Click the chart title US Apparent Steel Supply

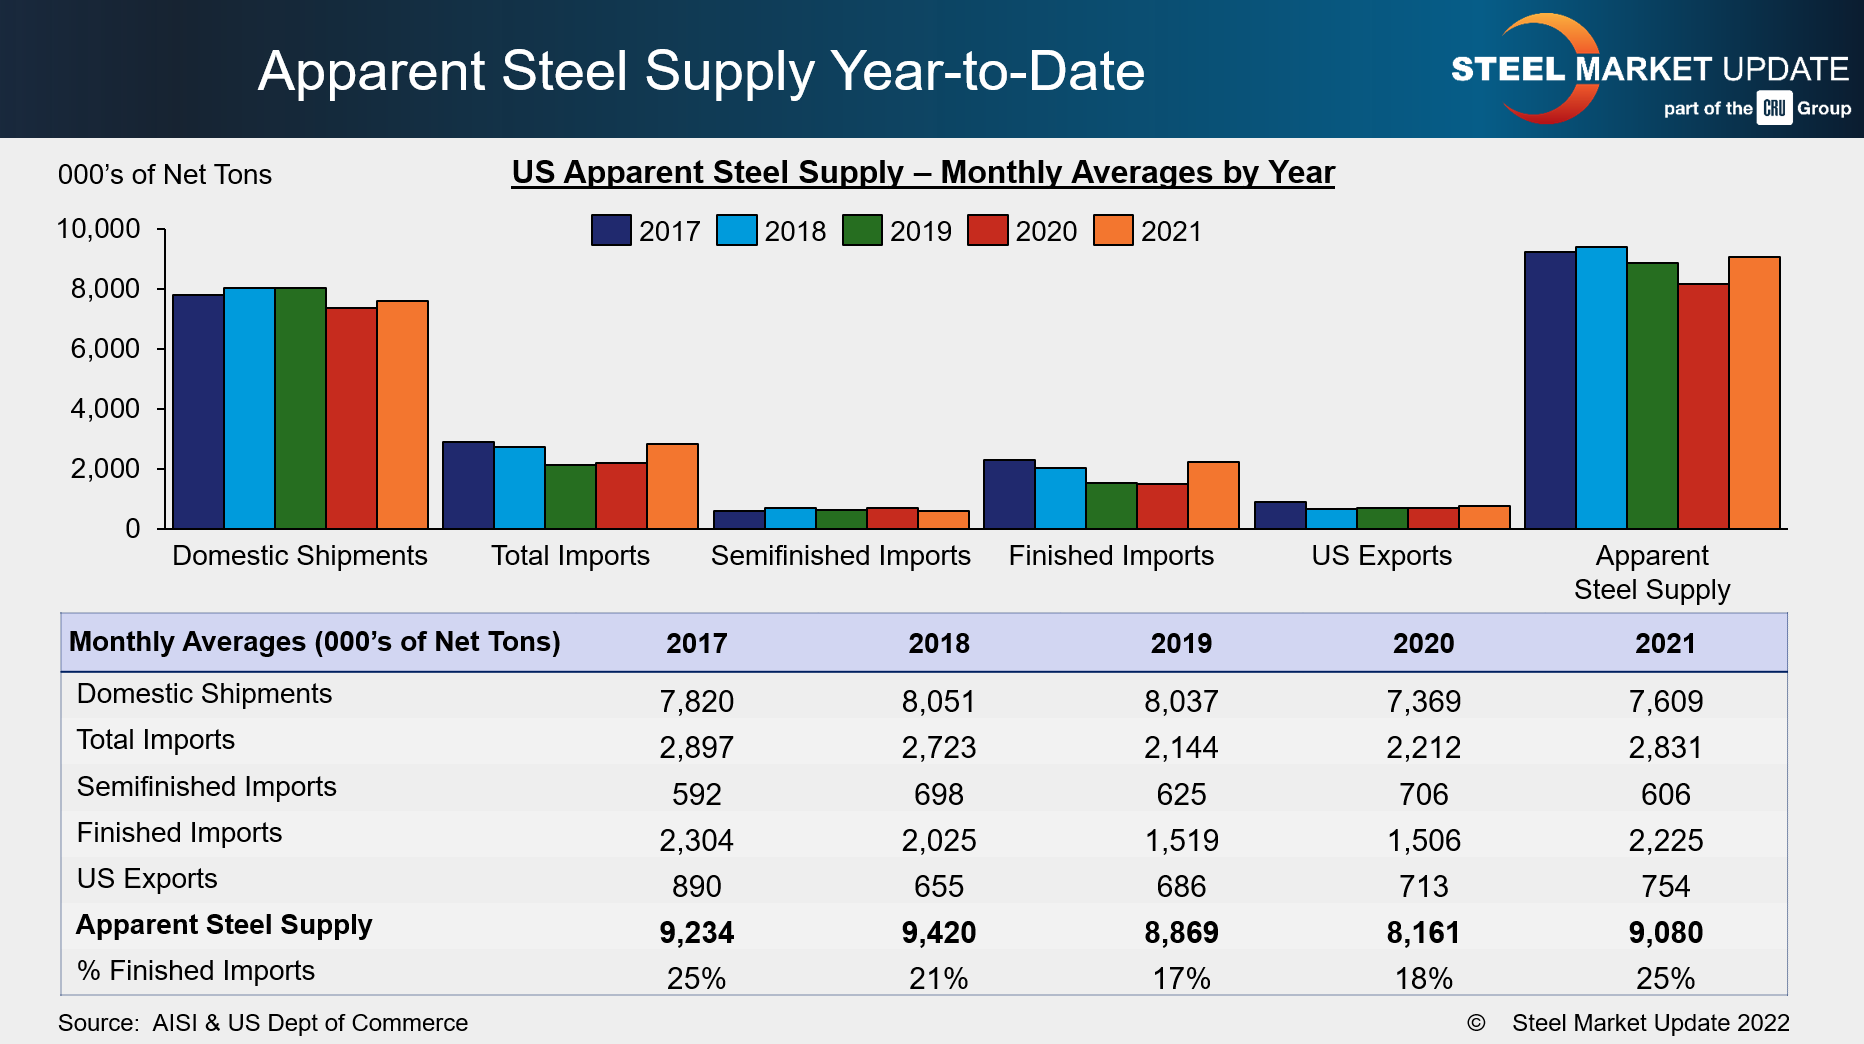click(922, 172)
